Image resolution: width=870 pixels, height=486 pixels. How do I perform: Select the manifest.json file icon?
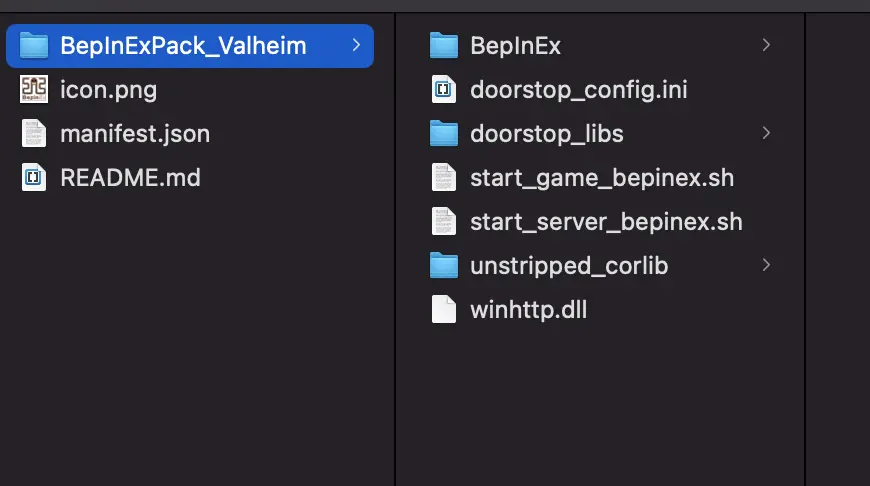[34, 133]
